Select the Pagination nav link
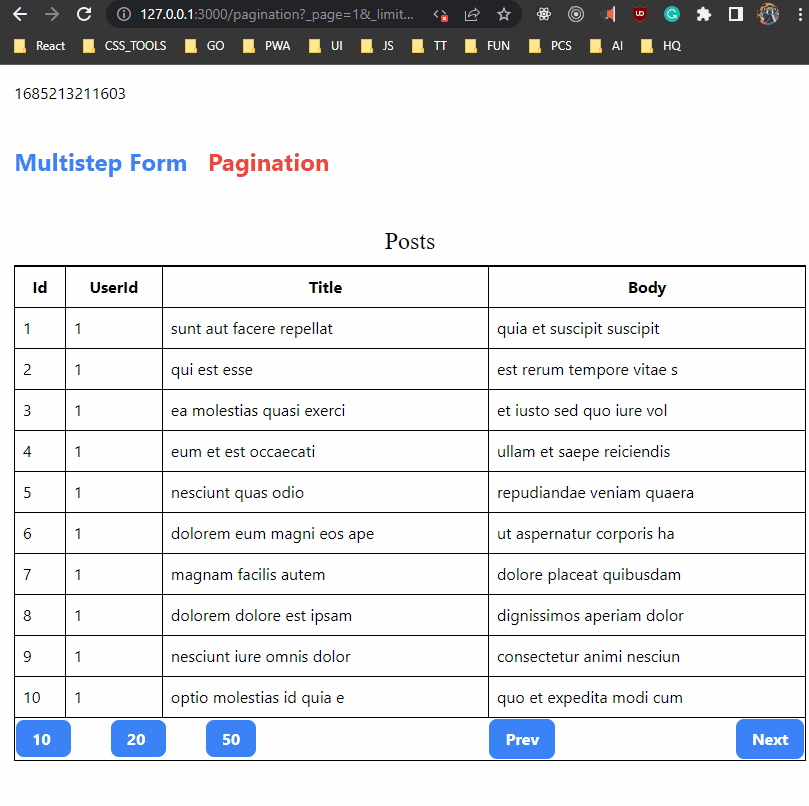The width and height of the screenshot is (809, 806). tap(268, 163)
